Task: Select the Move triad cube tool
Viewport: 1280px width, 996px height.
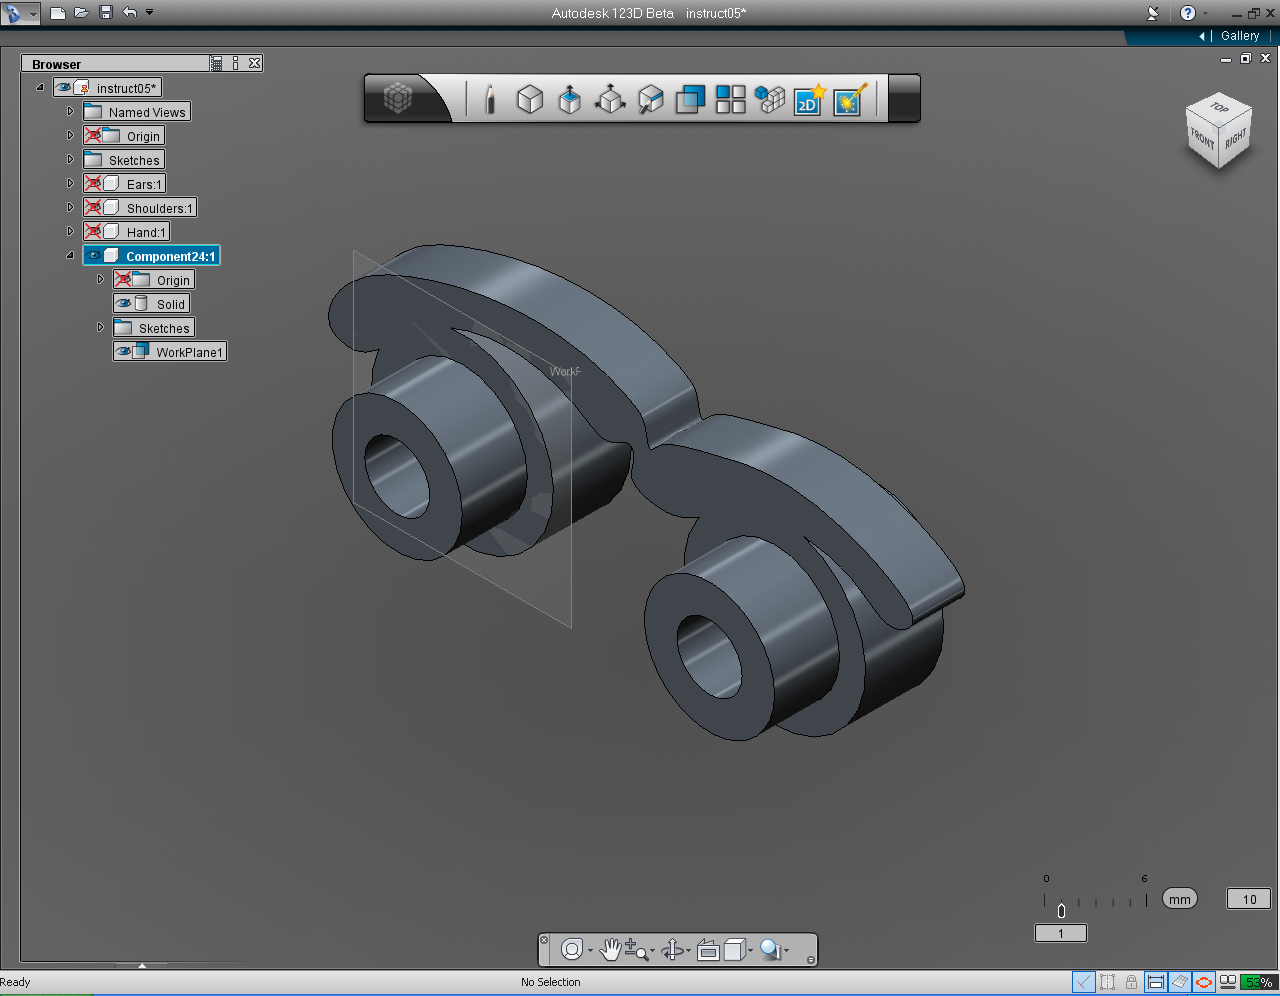Action: [610, 99]
